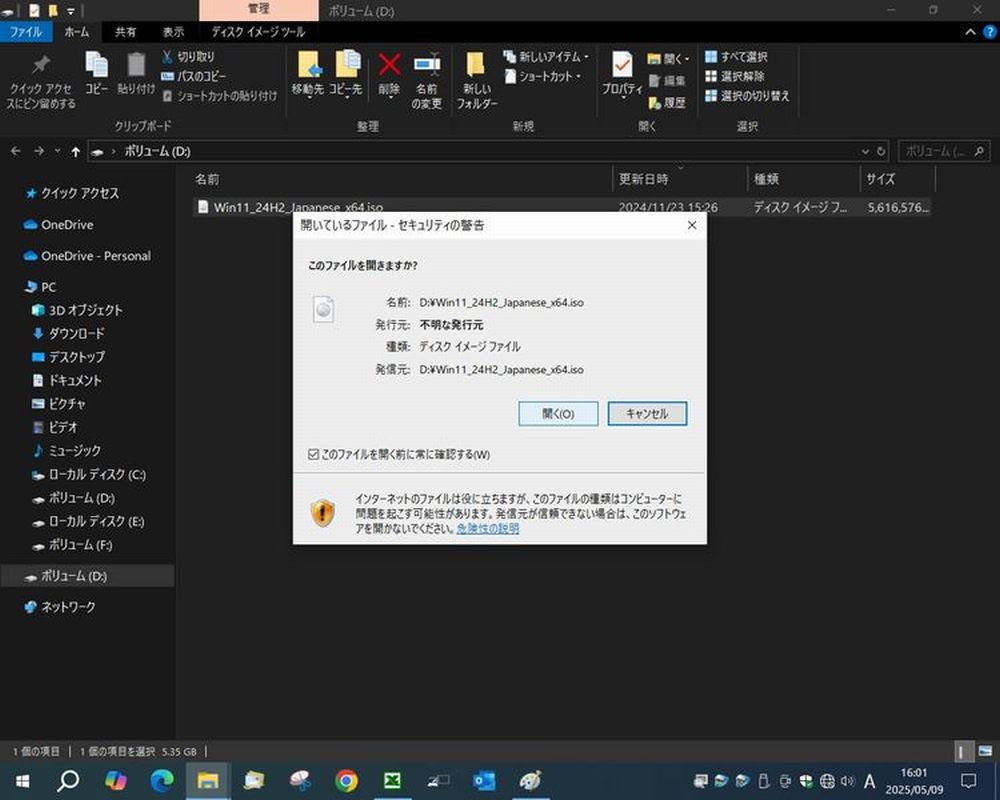Switch to the View (表示) tab
This screenshot has width=1000, height=800.
[173, 32]
